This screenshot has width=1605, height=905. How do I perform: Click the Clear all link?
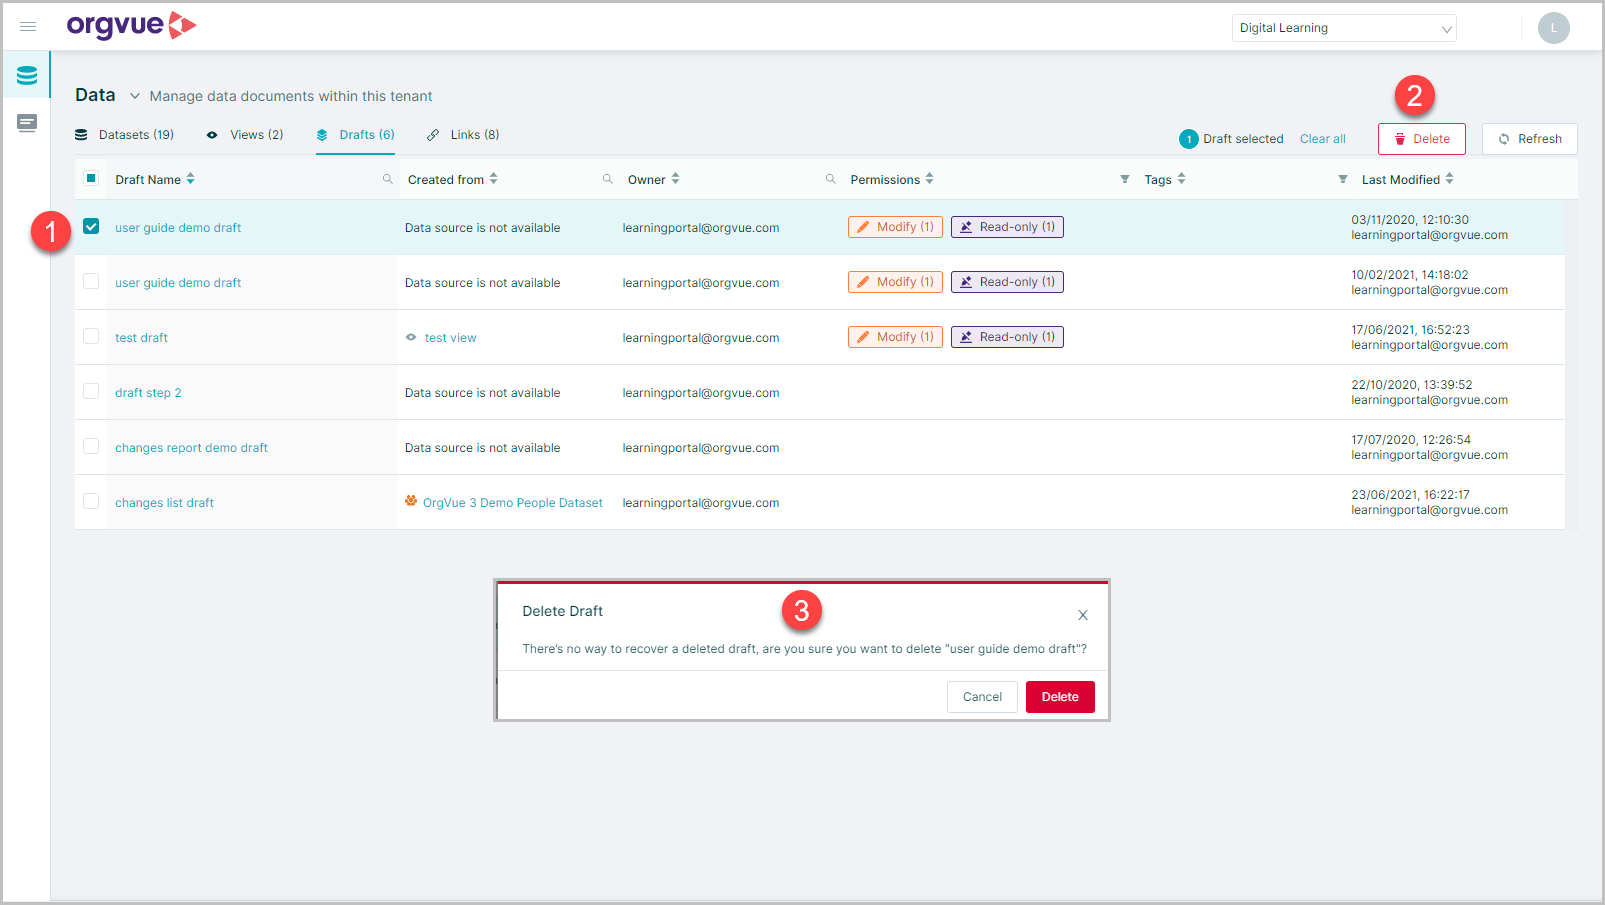click(1322, 139)
